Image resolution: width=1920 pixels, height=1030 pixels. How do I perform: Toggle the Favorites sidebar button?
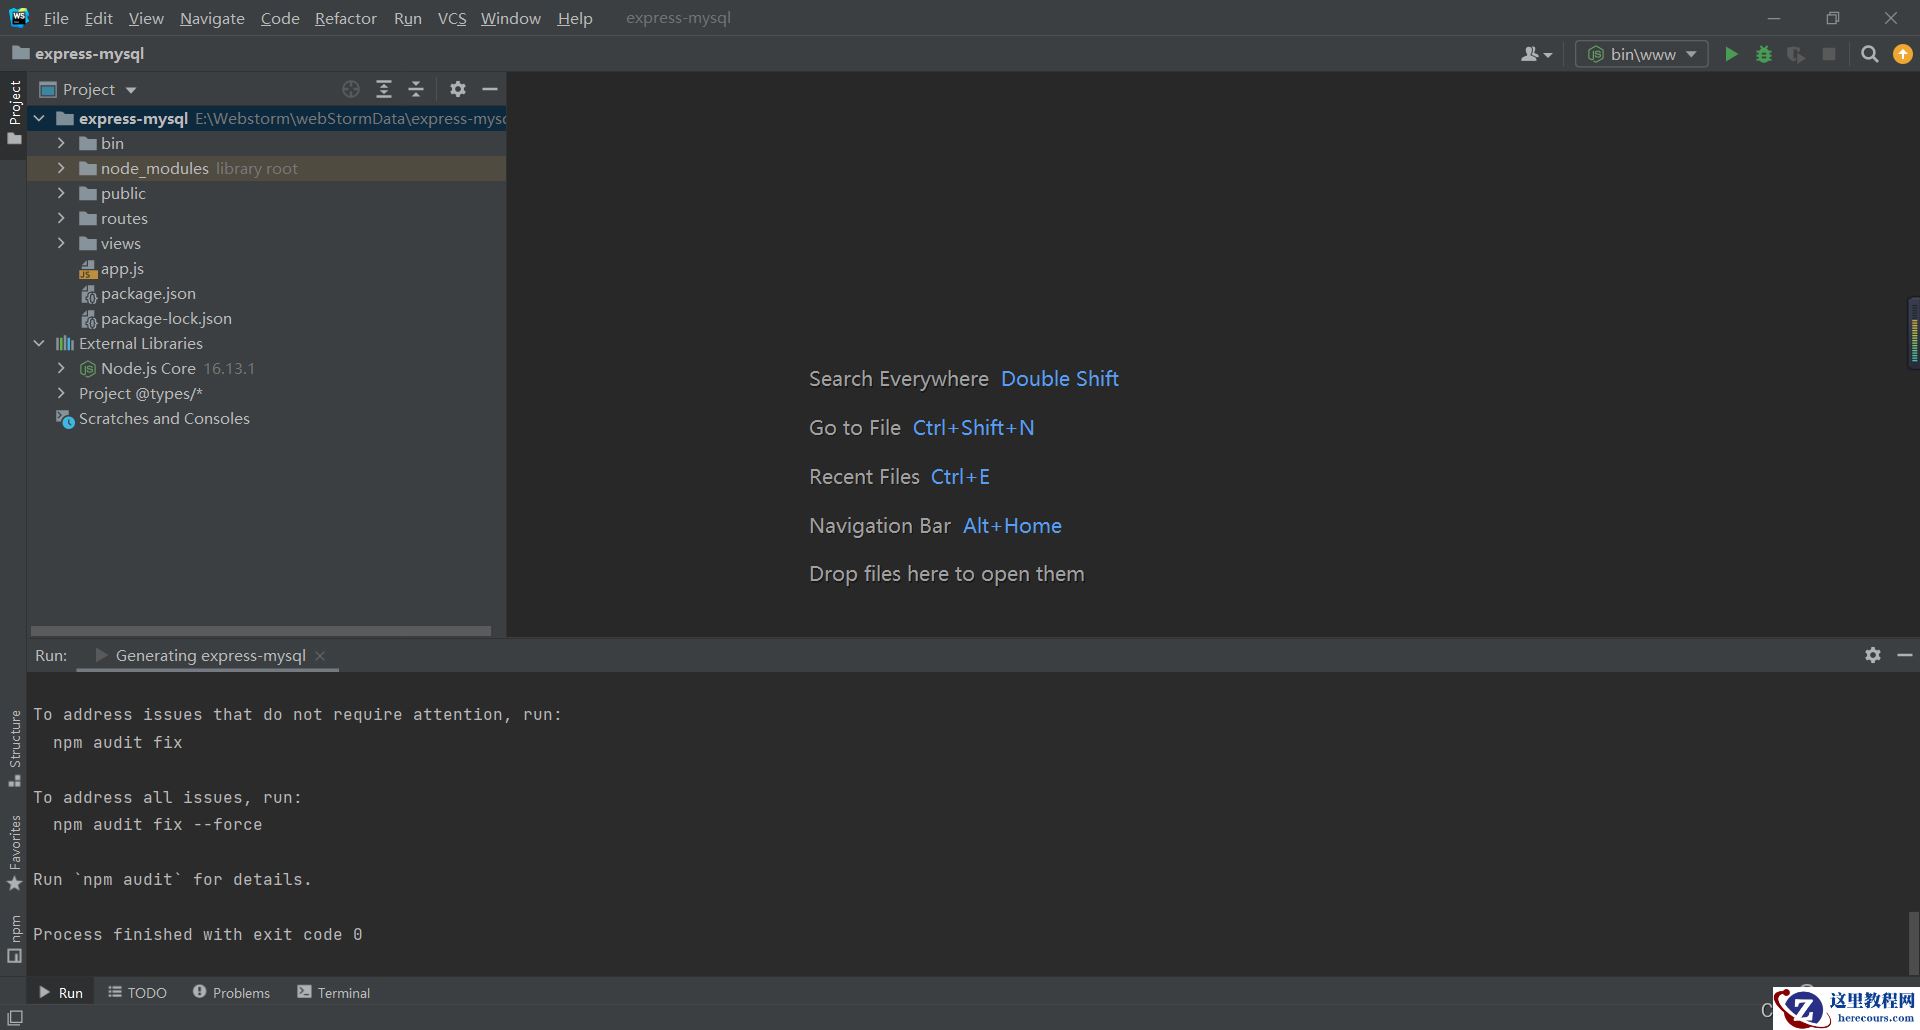pos(14,853)
